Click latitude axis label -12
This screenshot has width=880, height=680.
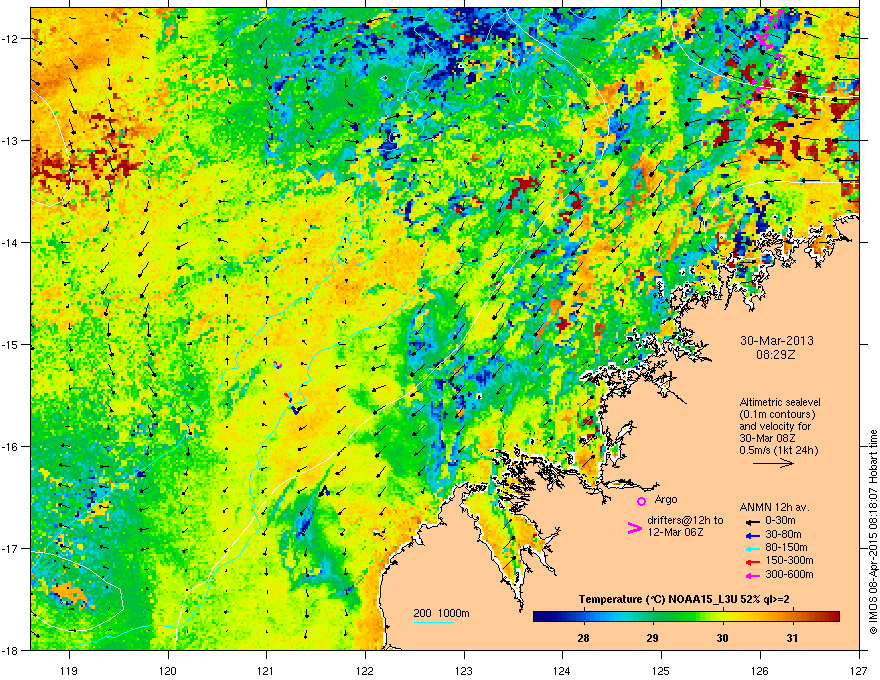click(x=11, y=39)
